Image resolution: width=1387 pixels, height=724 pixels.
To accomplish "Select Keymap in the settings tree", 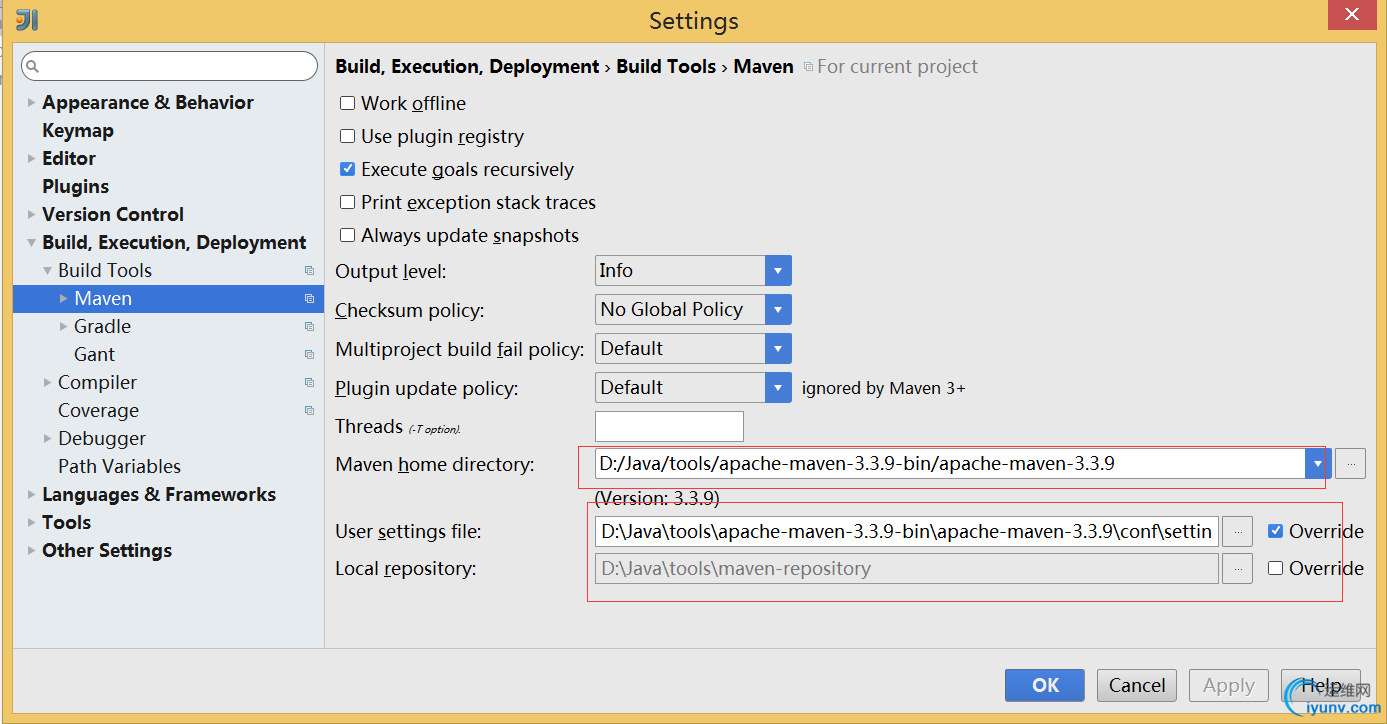I will (x=78, y=131).
